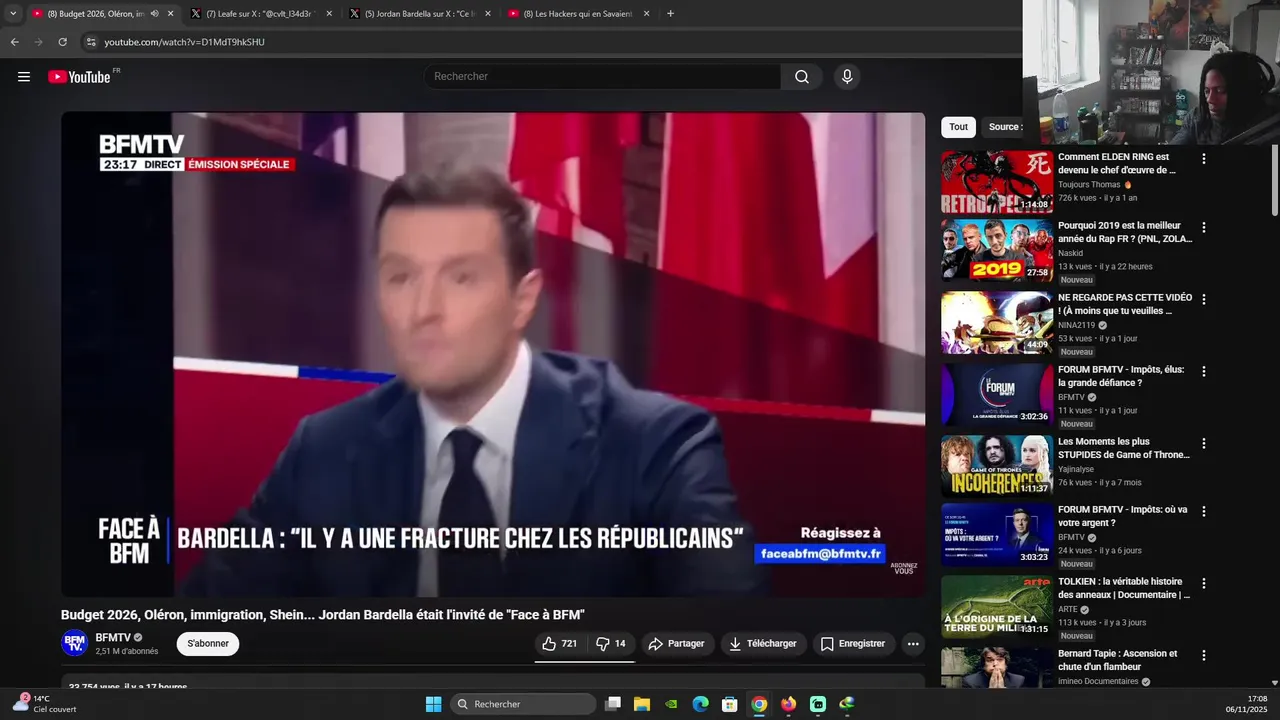
Task: Open options for Impôts, élus video
Action: click(1203, 371)
